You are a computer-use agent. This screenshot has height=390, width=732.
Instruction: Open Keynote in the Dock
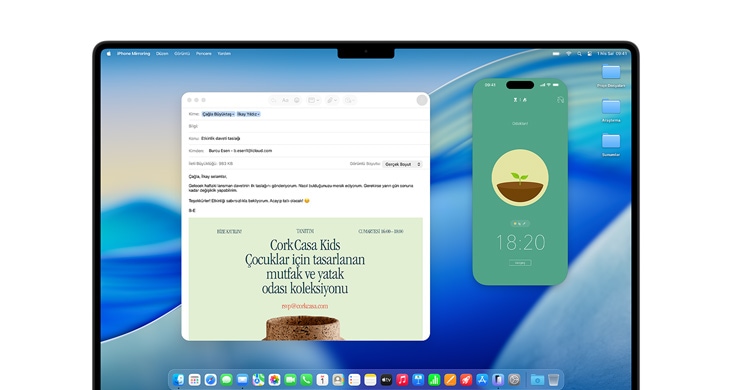pos(418,380)
